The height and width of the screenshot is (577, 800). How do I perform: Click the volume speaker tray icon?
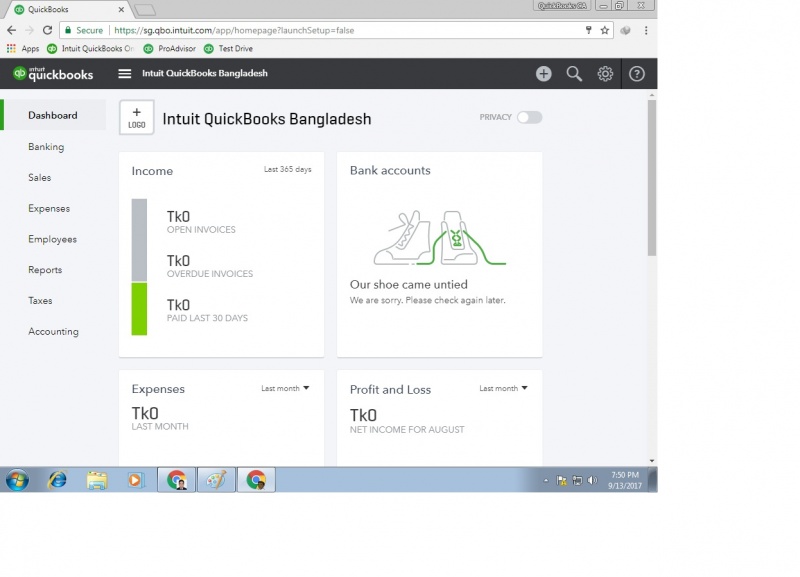(592, 480)
